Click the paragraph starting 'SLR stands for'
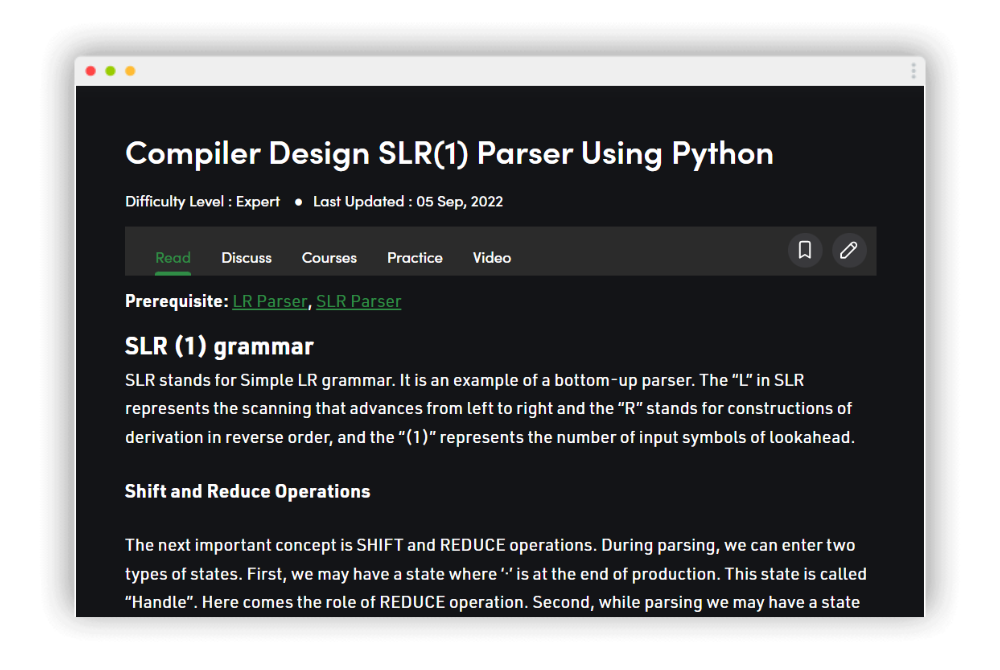The height and width of the screenshot is (670, 1000). point(490,409)
